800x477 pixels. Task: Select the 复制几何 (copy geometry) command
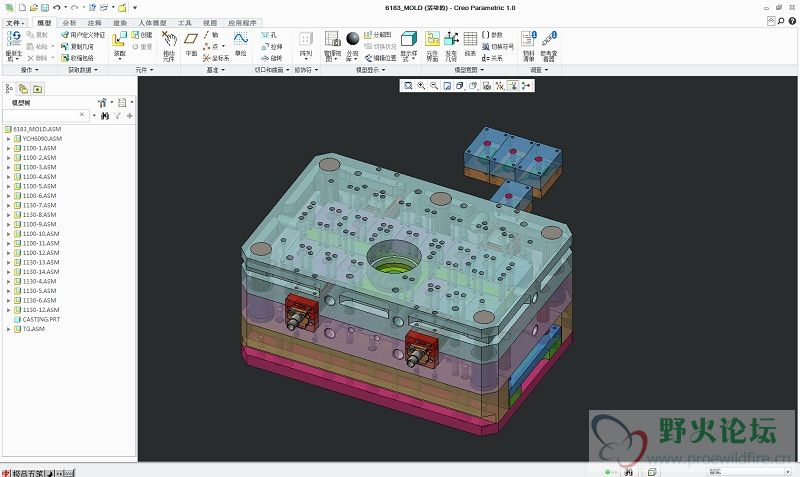(x=77, y=46)
